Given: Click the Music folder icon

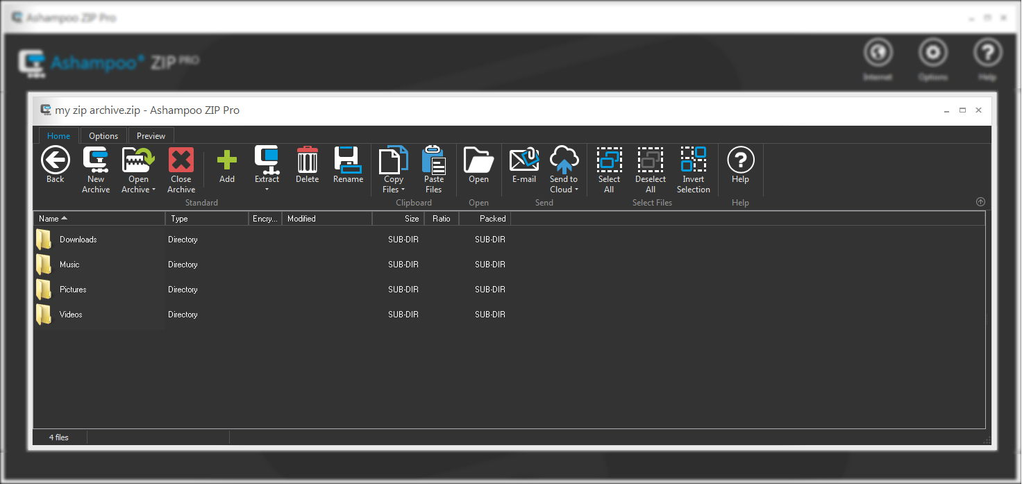Looking at the screenshot, I should 44,264.
